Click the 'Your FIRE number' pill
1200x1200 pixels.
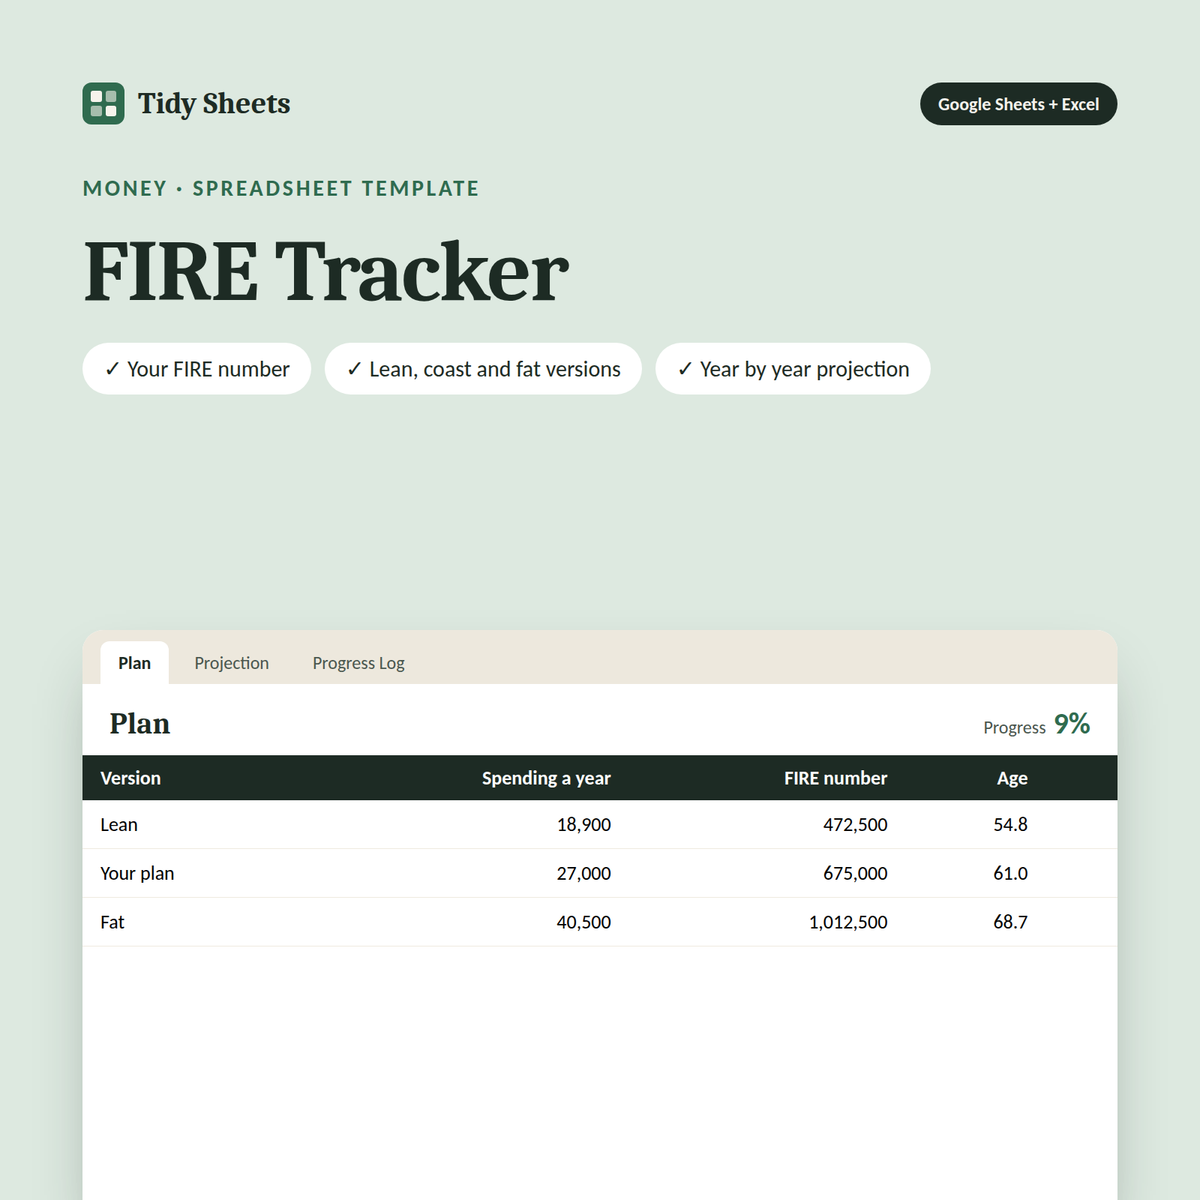tap(197, 369)
